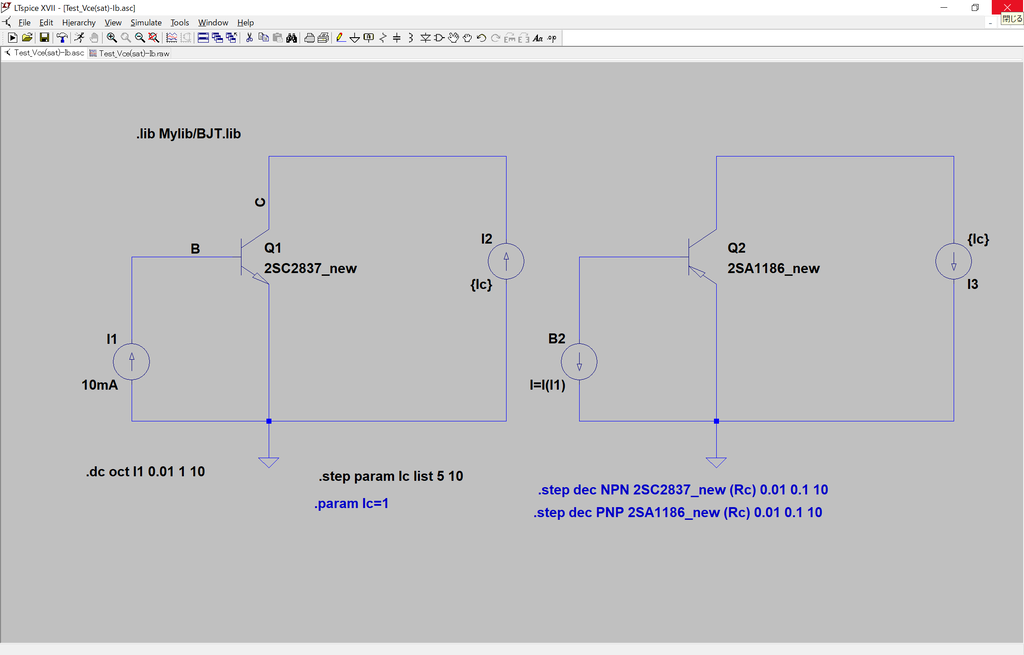The height and width of the screenshot is (655, 1024).
Task: Select the Diode component tool
Action: click(x=425, y=38)
